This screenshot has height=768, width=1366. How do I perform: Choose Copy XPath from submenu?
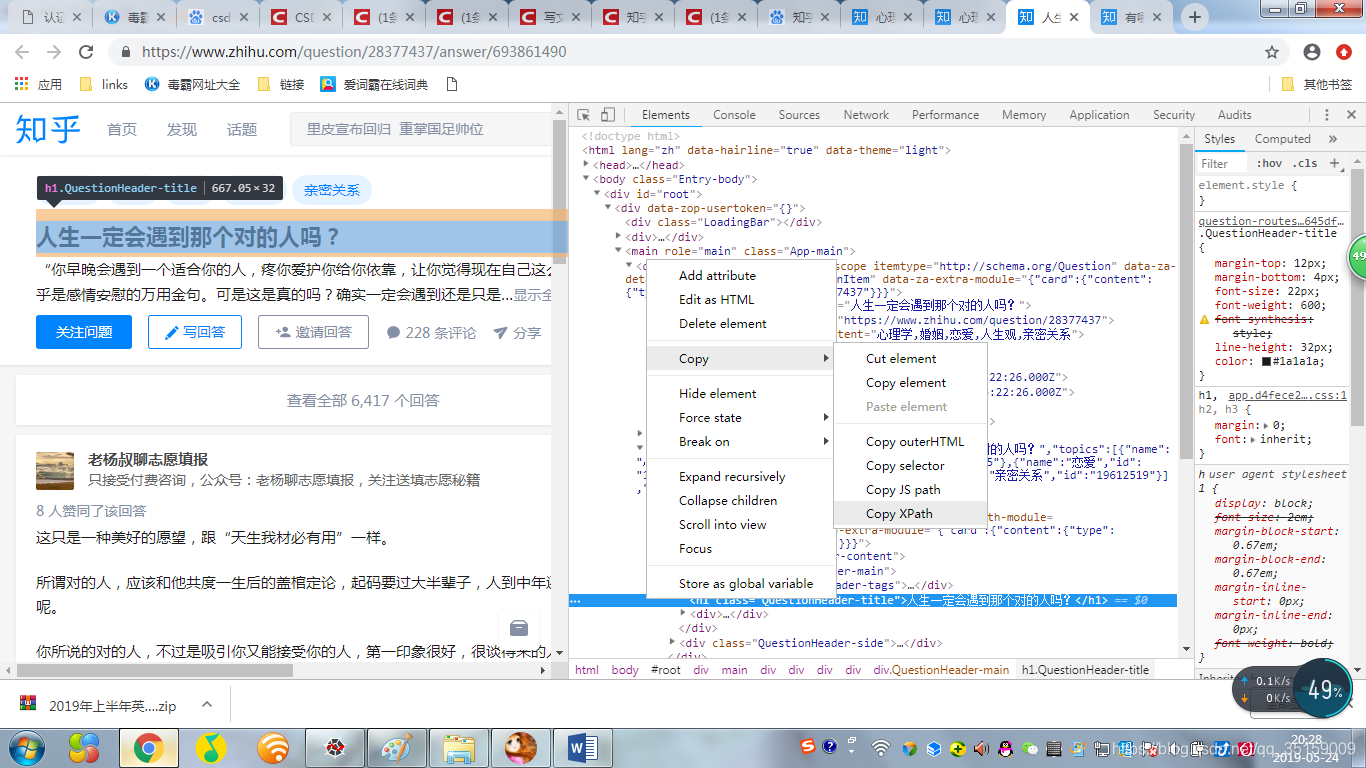911,514
